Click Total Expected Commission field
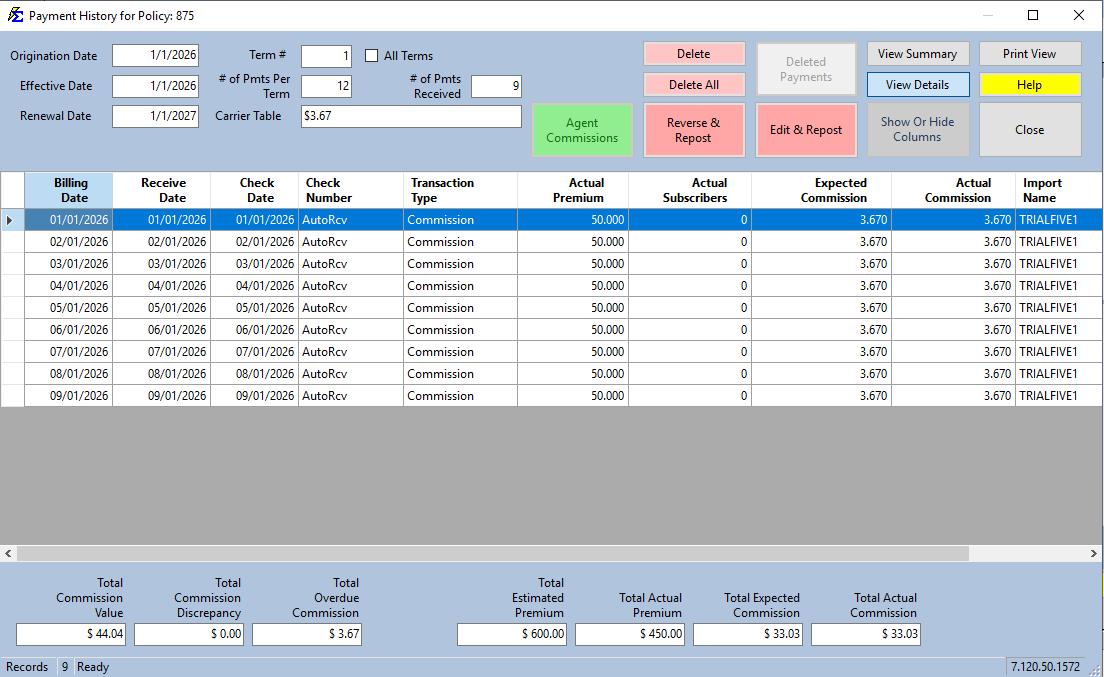Image resolution: width=1104 pixels, height=677 pixels. click(748, 634)
